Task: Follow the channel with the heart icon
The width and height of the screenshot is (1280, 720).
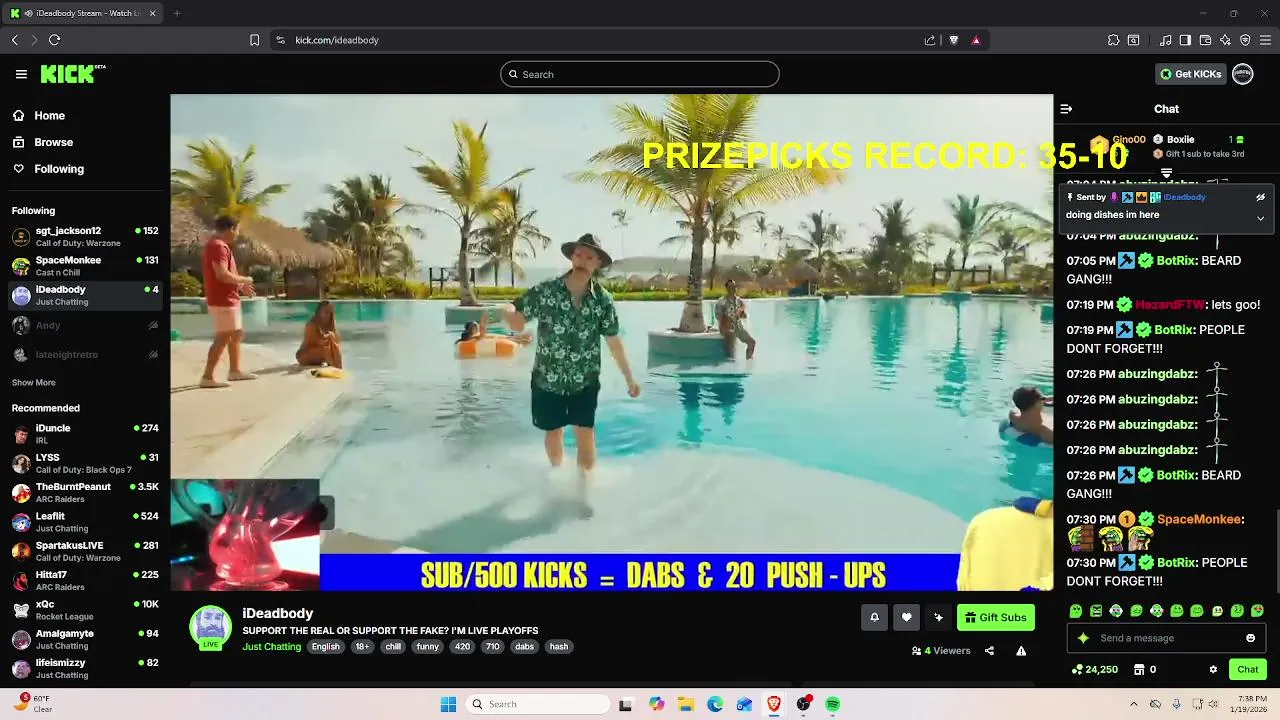Action: point(906,617)
